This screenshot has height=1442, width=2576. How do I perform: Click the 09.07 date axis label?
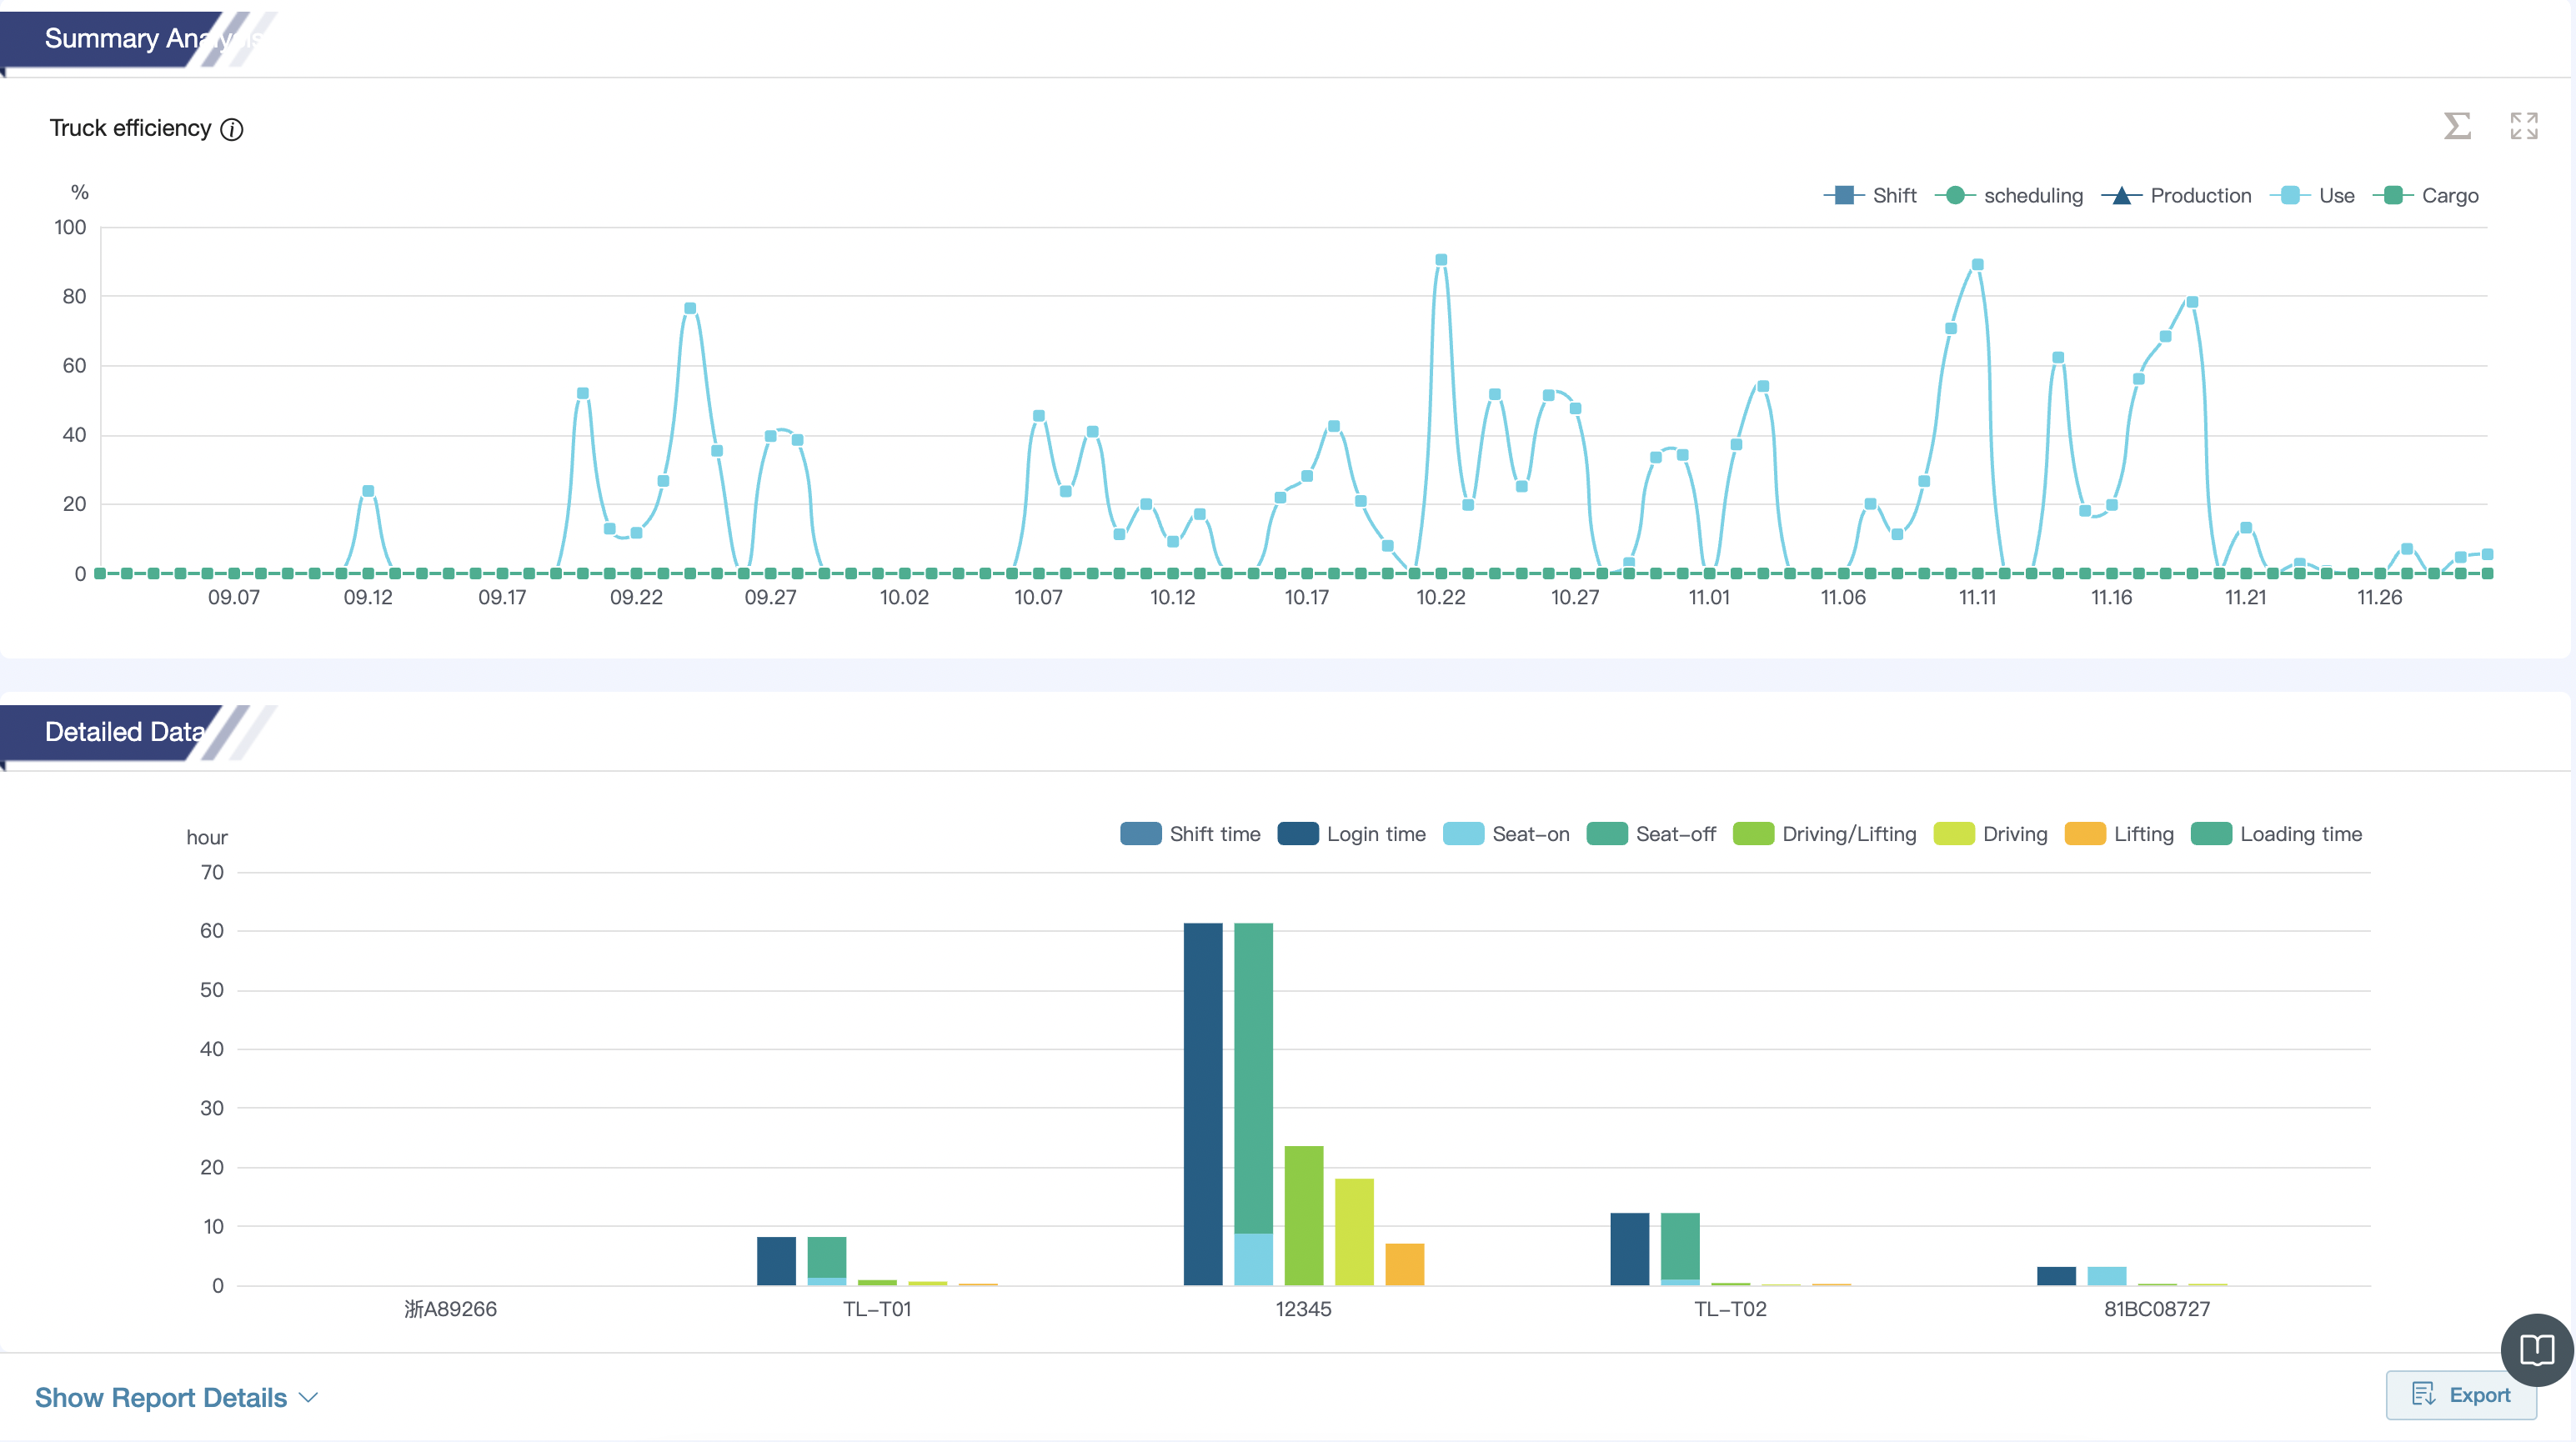pyautogui.click(x=234, y=598)
